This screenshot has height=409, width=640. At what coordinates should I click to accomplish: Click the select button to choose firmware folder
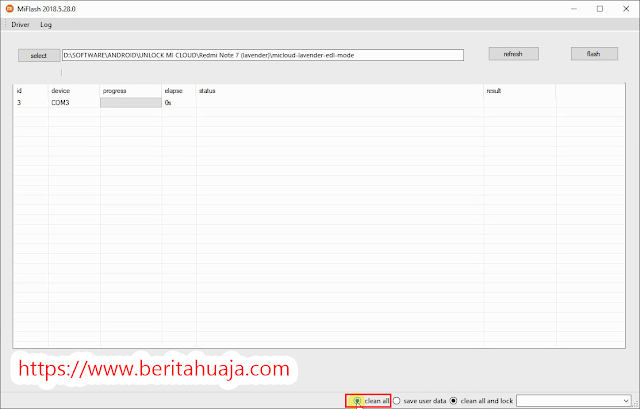(x=39, y=56)
